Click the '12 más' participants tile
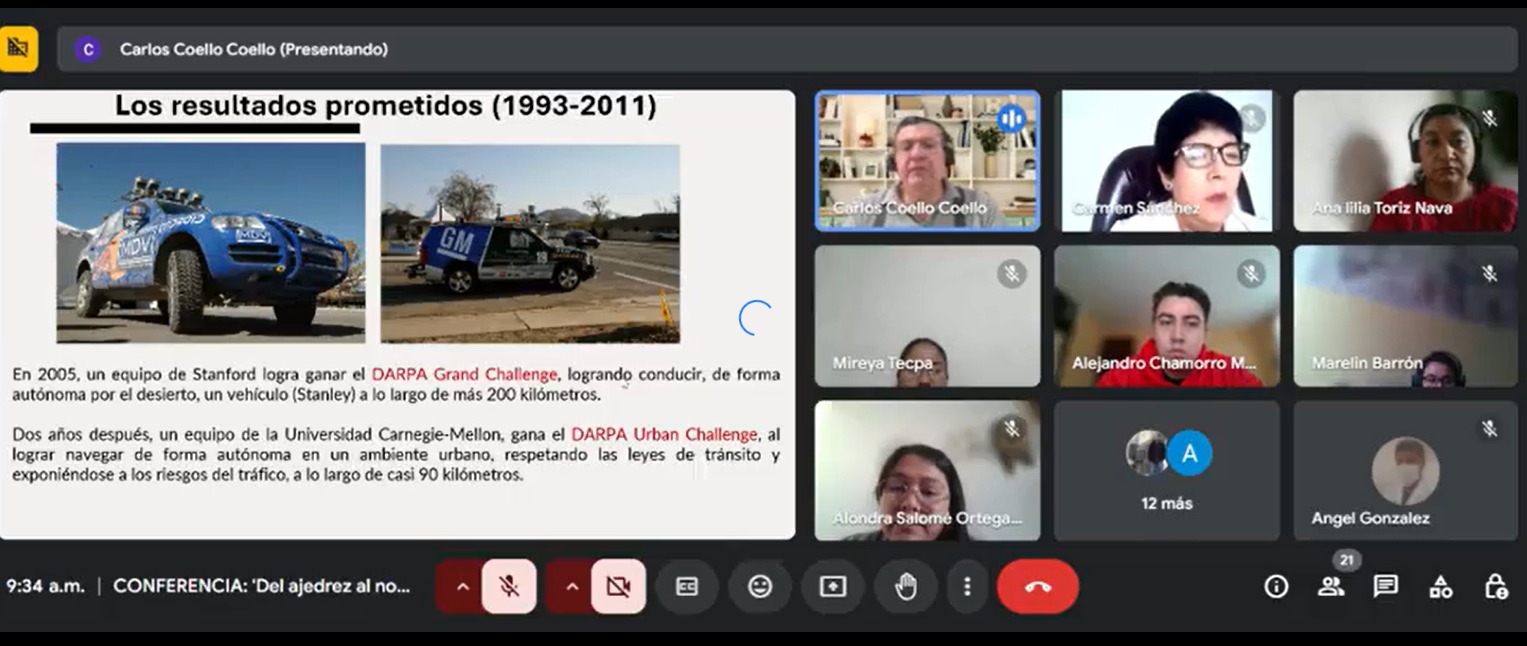The height and width of the screenshot is (646, 1527). click(1166, 470)
